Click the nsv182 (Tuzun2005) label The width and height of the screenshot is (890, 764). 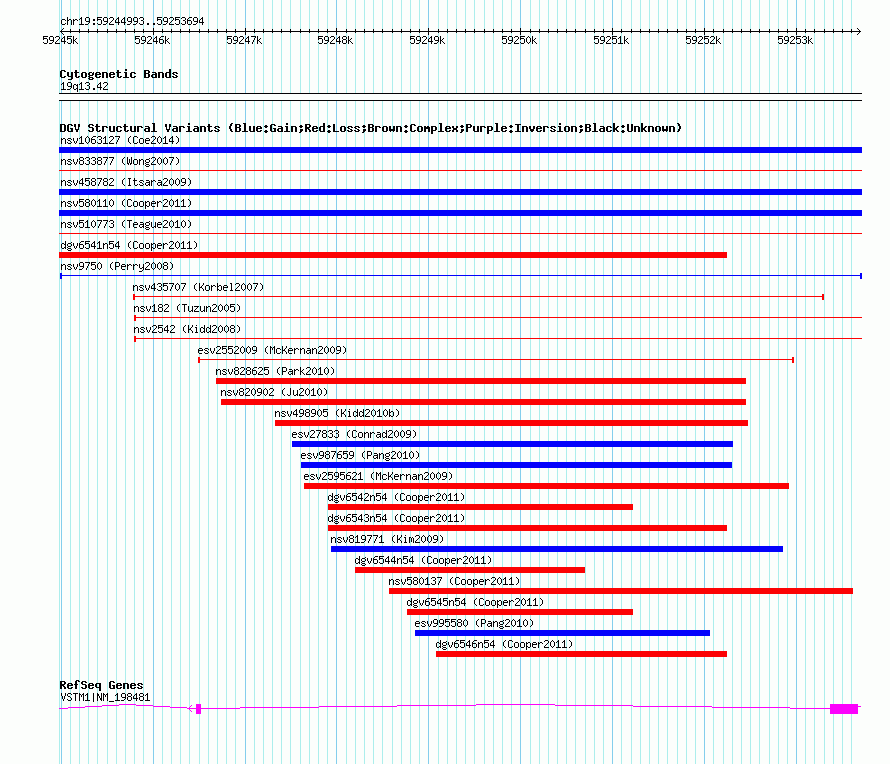[x=187, y=308]
